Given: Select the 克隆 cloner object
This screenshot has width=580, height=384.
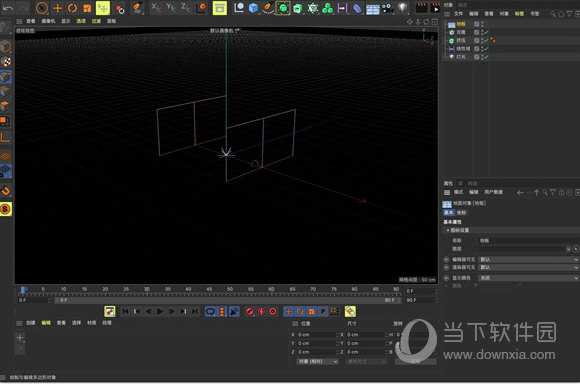Looking at the screenshot, I should pyautogui.click(x=461, y=32).
